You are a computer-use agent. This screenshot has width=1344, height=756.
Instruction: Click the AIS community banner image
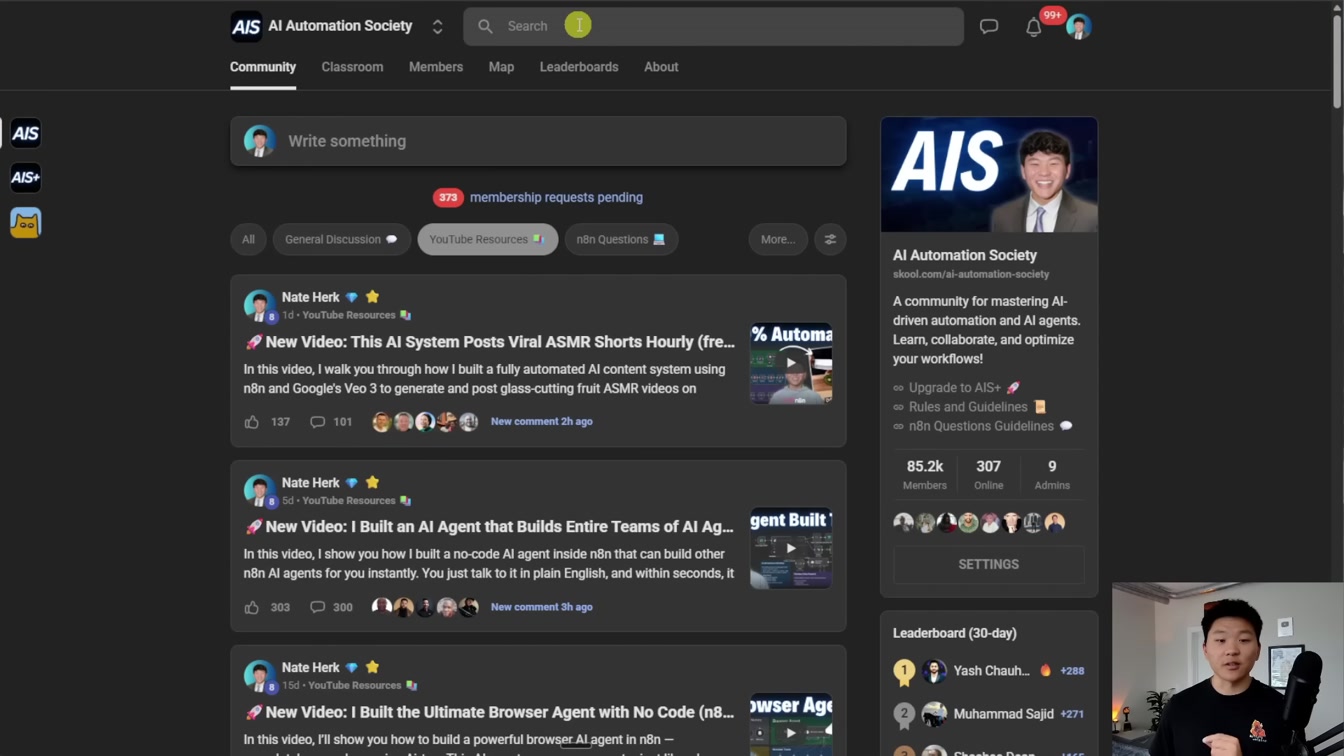point(989,175)
